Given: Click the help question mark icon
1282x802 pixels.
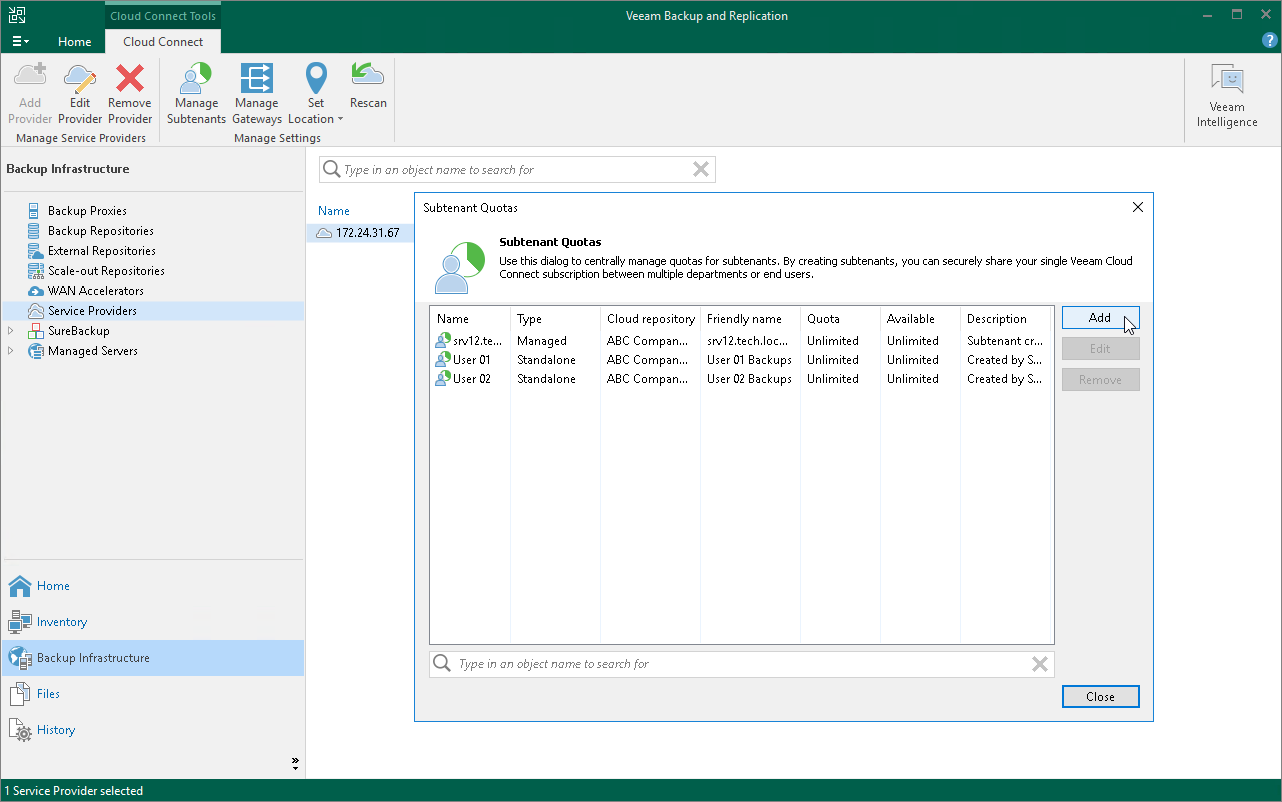Looking at the screenshot, I should coord(1270,40).
